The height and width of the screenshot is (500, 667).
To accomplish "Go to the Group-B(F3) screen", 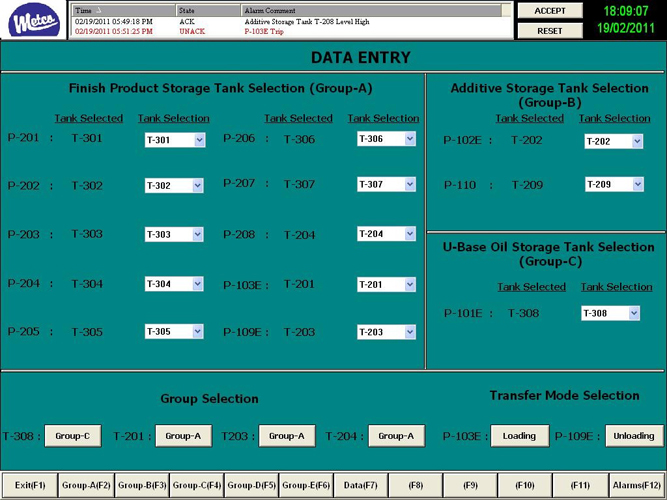I will 142,486.
